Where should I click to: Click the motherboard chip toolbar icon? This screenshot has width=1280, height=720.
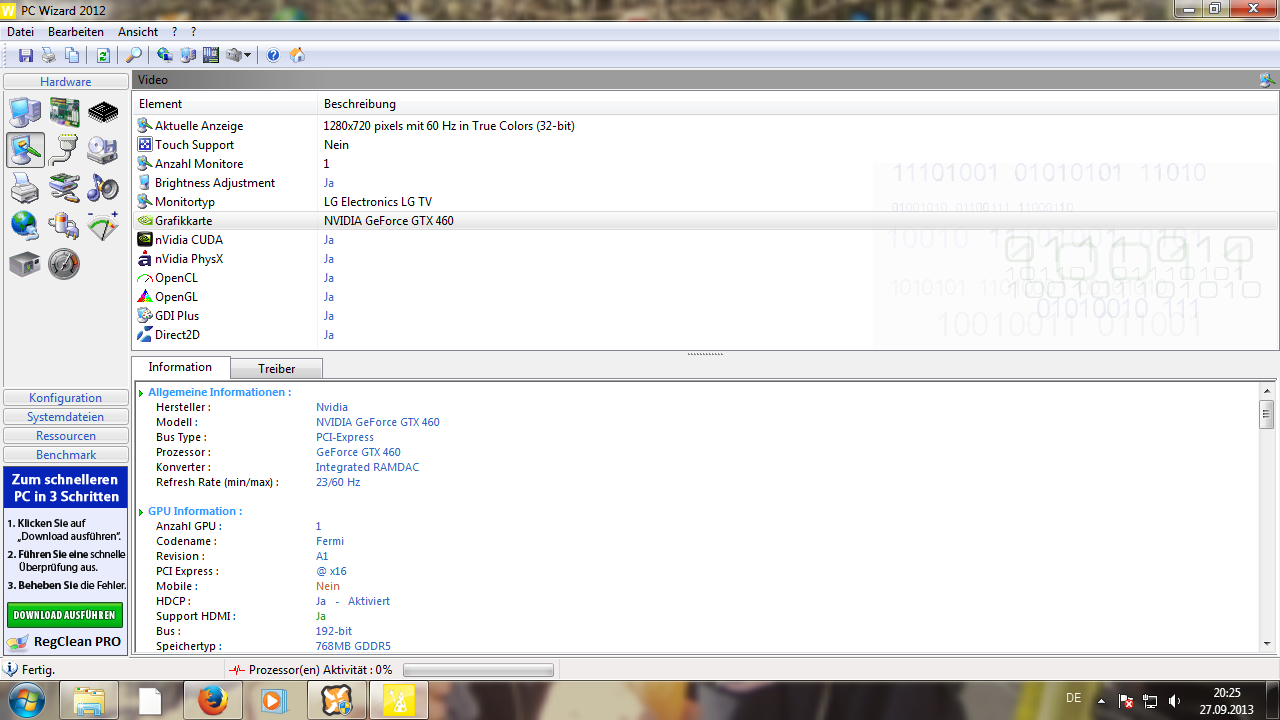(211, 55)
